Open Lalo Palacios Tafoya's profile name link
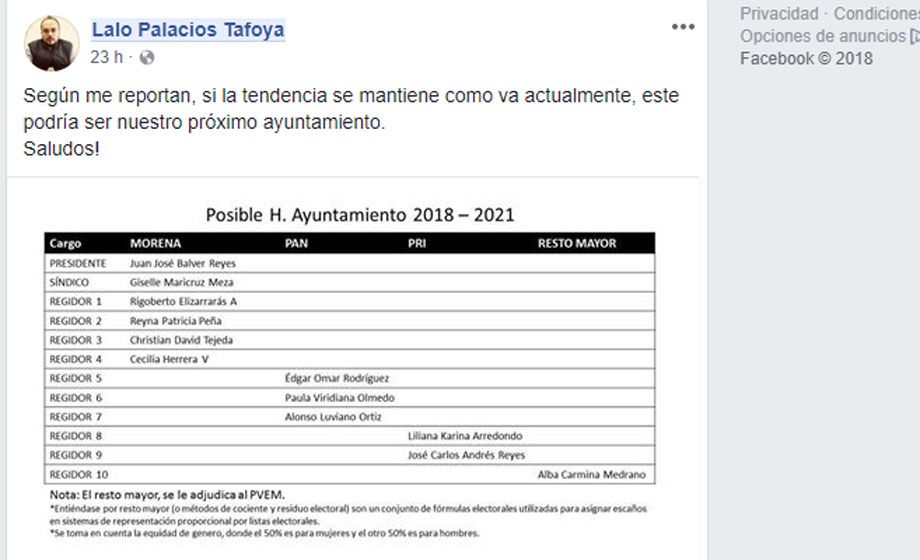The image size is (920, 560). [188, 30]
